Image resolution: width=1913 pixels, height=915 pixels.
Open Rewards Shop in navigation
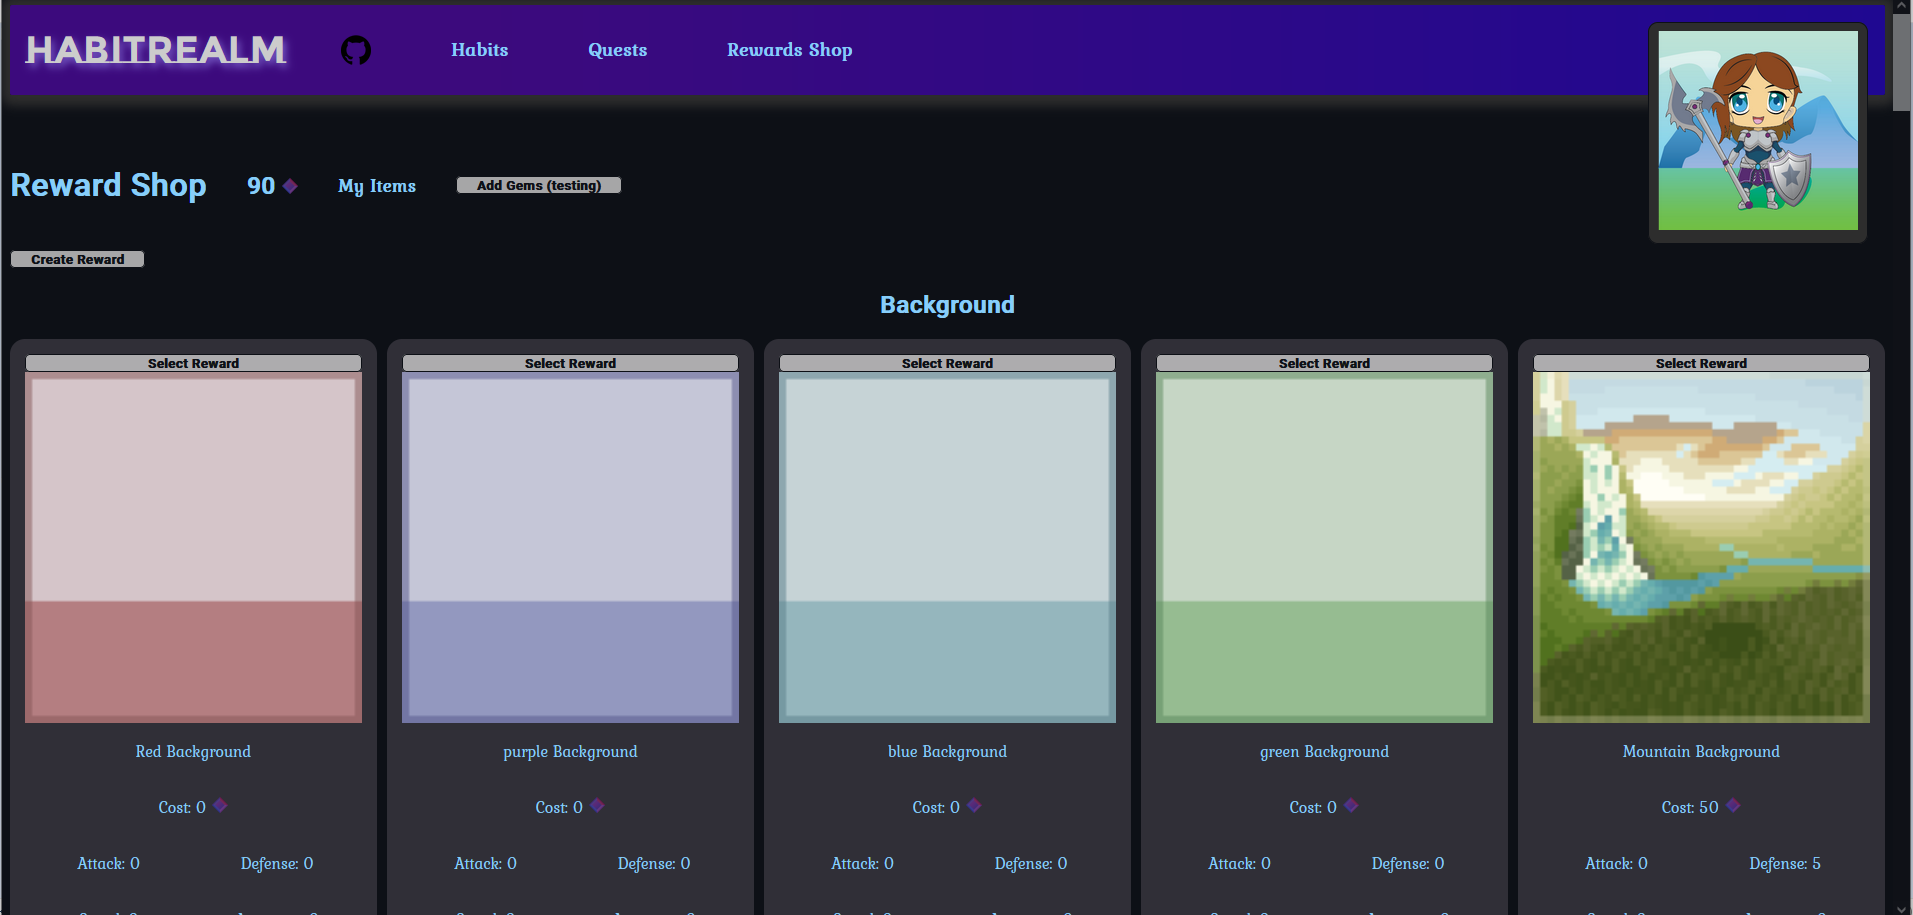pos(789,50)
